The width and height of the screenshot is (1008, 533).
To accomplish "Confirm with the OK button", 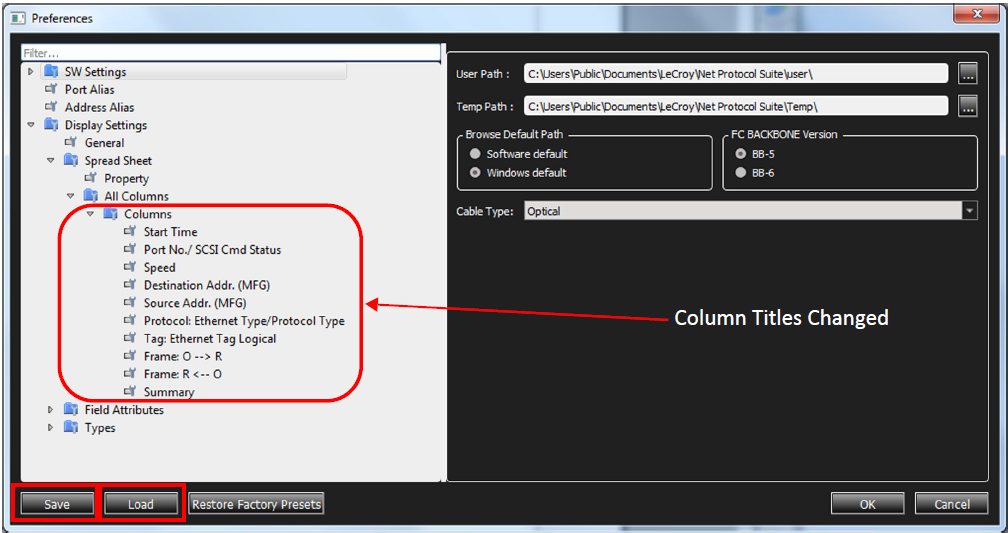I will click(868, 504).
